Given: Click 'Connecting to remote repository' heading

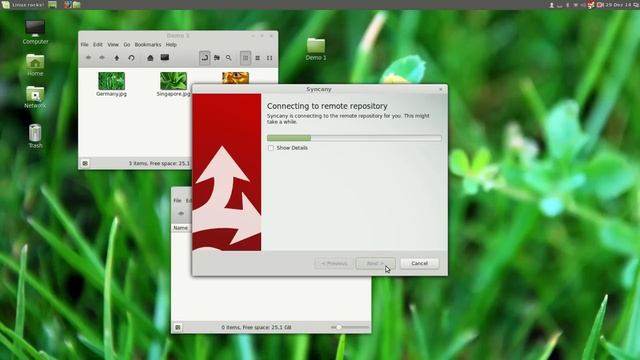Looking at the screenshot, I should tap(327, 106).
